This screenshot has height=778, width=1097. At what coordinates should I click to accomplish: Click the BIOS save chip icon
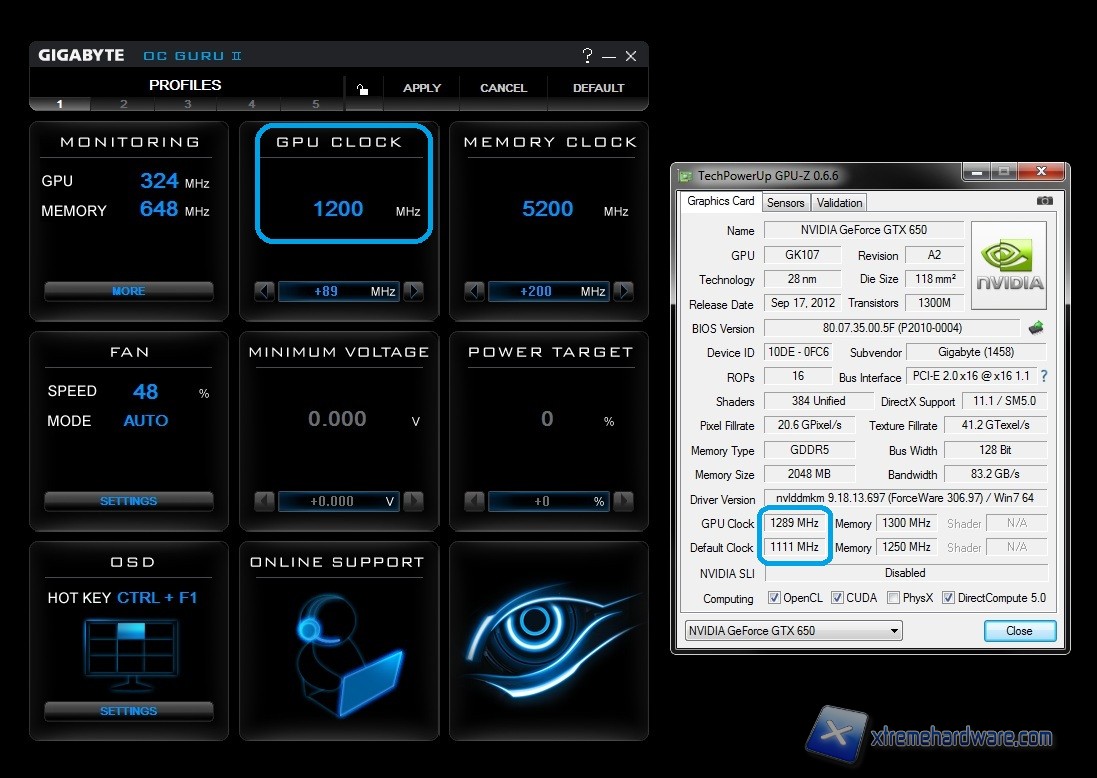1036,327
